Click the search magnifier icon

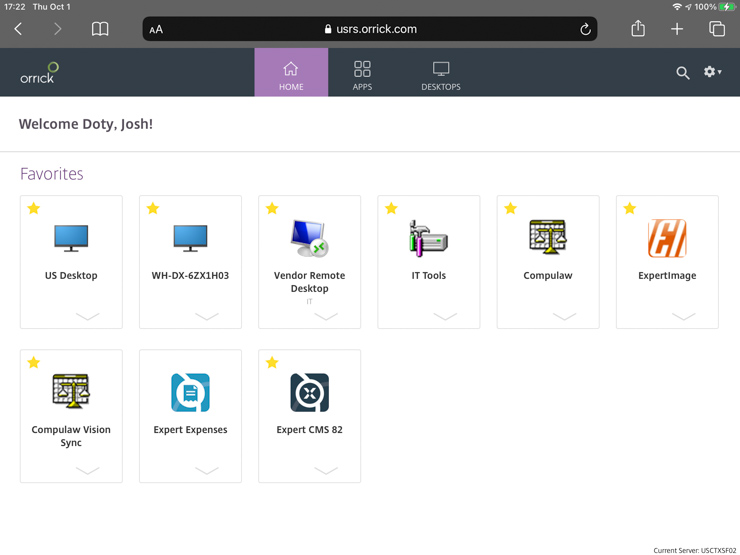click(682, 73)
